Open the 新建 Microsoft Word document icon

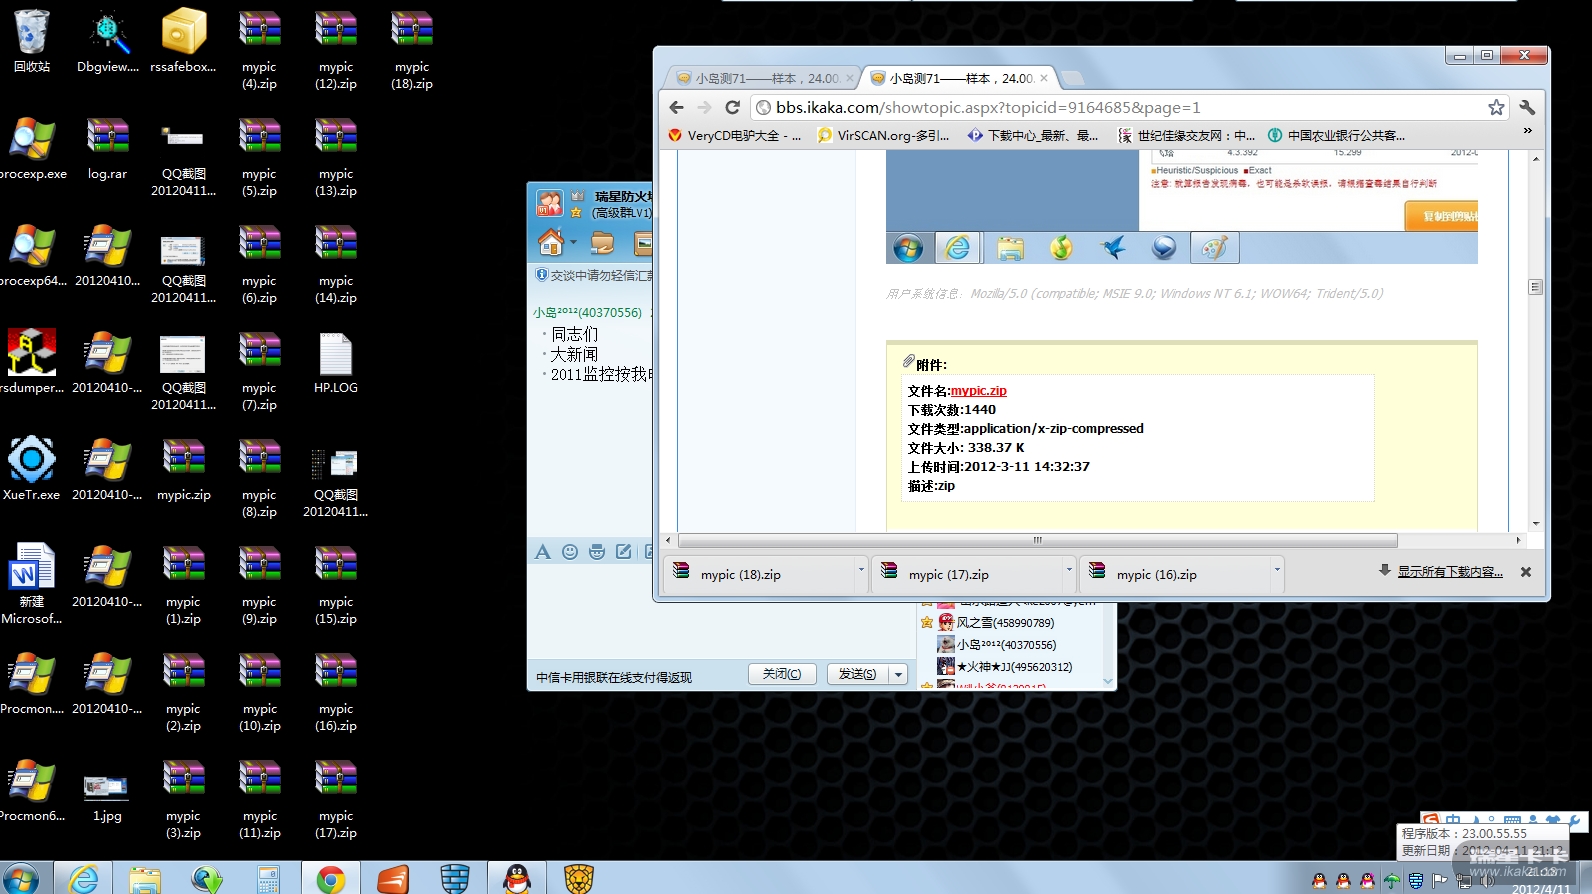(x=32, y=584)
